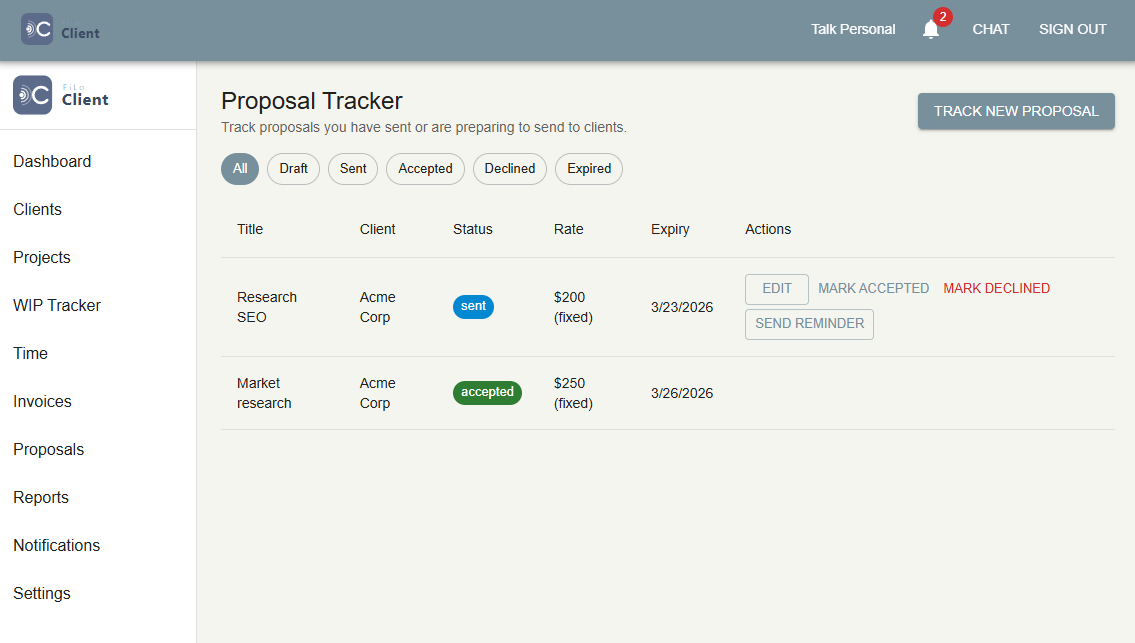
Task: Mark the Research SEO proposal declined
Action: (x=996, y=288)
